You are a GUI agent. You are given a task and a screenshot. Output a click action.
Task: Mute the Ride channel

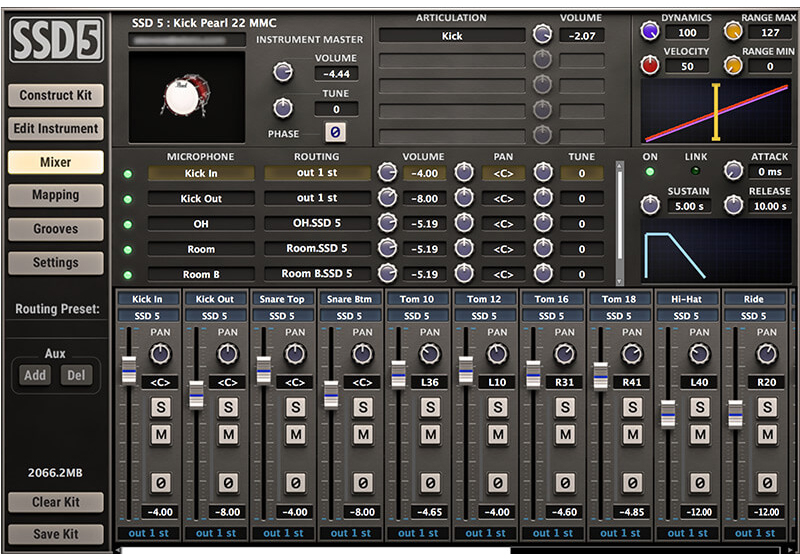767,435
